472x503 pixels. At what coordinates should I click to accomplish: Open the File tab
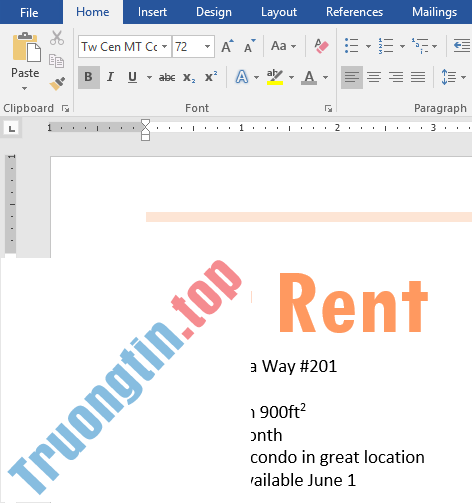click(x=29, y=12)
